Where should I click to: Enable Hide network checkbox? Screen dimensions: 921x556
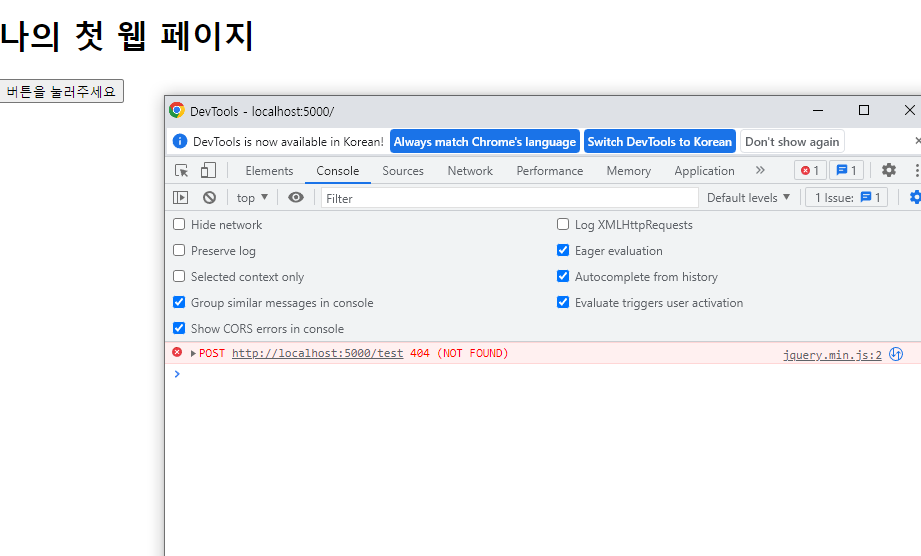coord(179,224)
